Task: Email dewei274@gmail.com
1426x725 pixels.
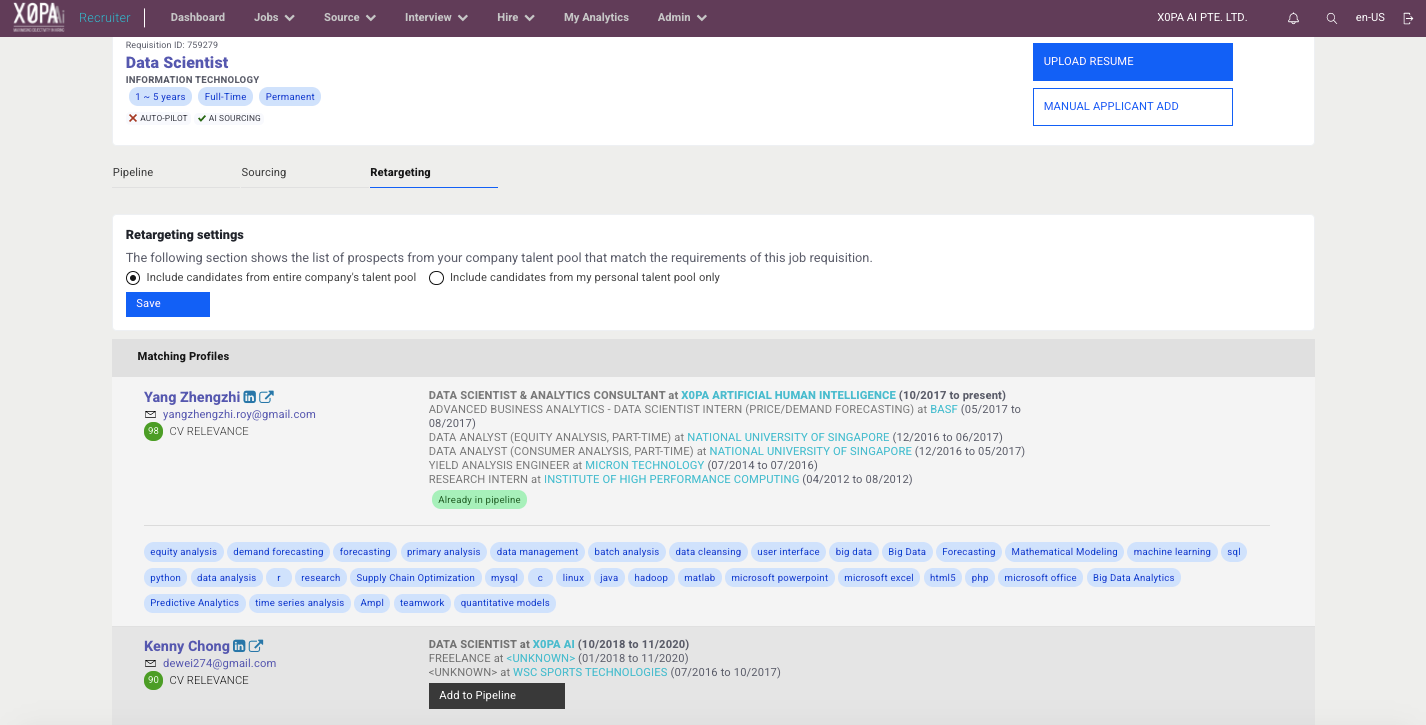Action: pos(219,663)
